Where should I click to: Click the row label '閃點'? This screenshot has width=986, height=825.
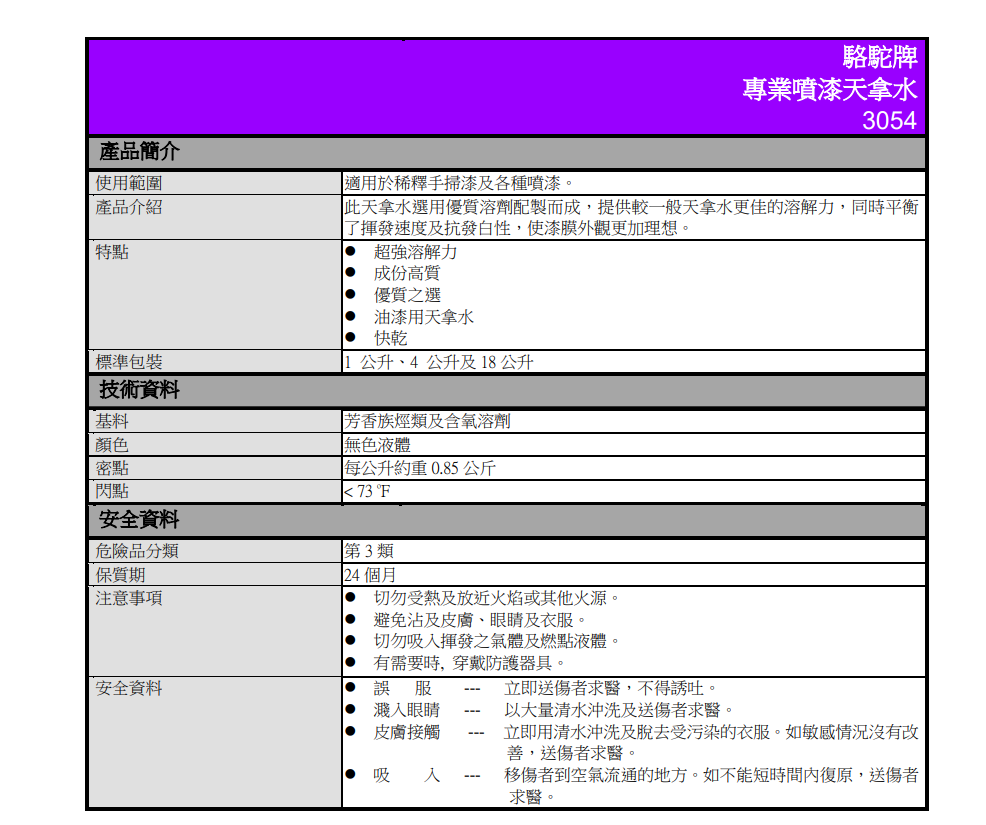[112, 491]
